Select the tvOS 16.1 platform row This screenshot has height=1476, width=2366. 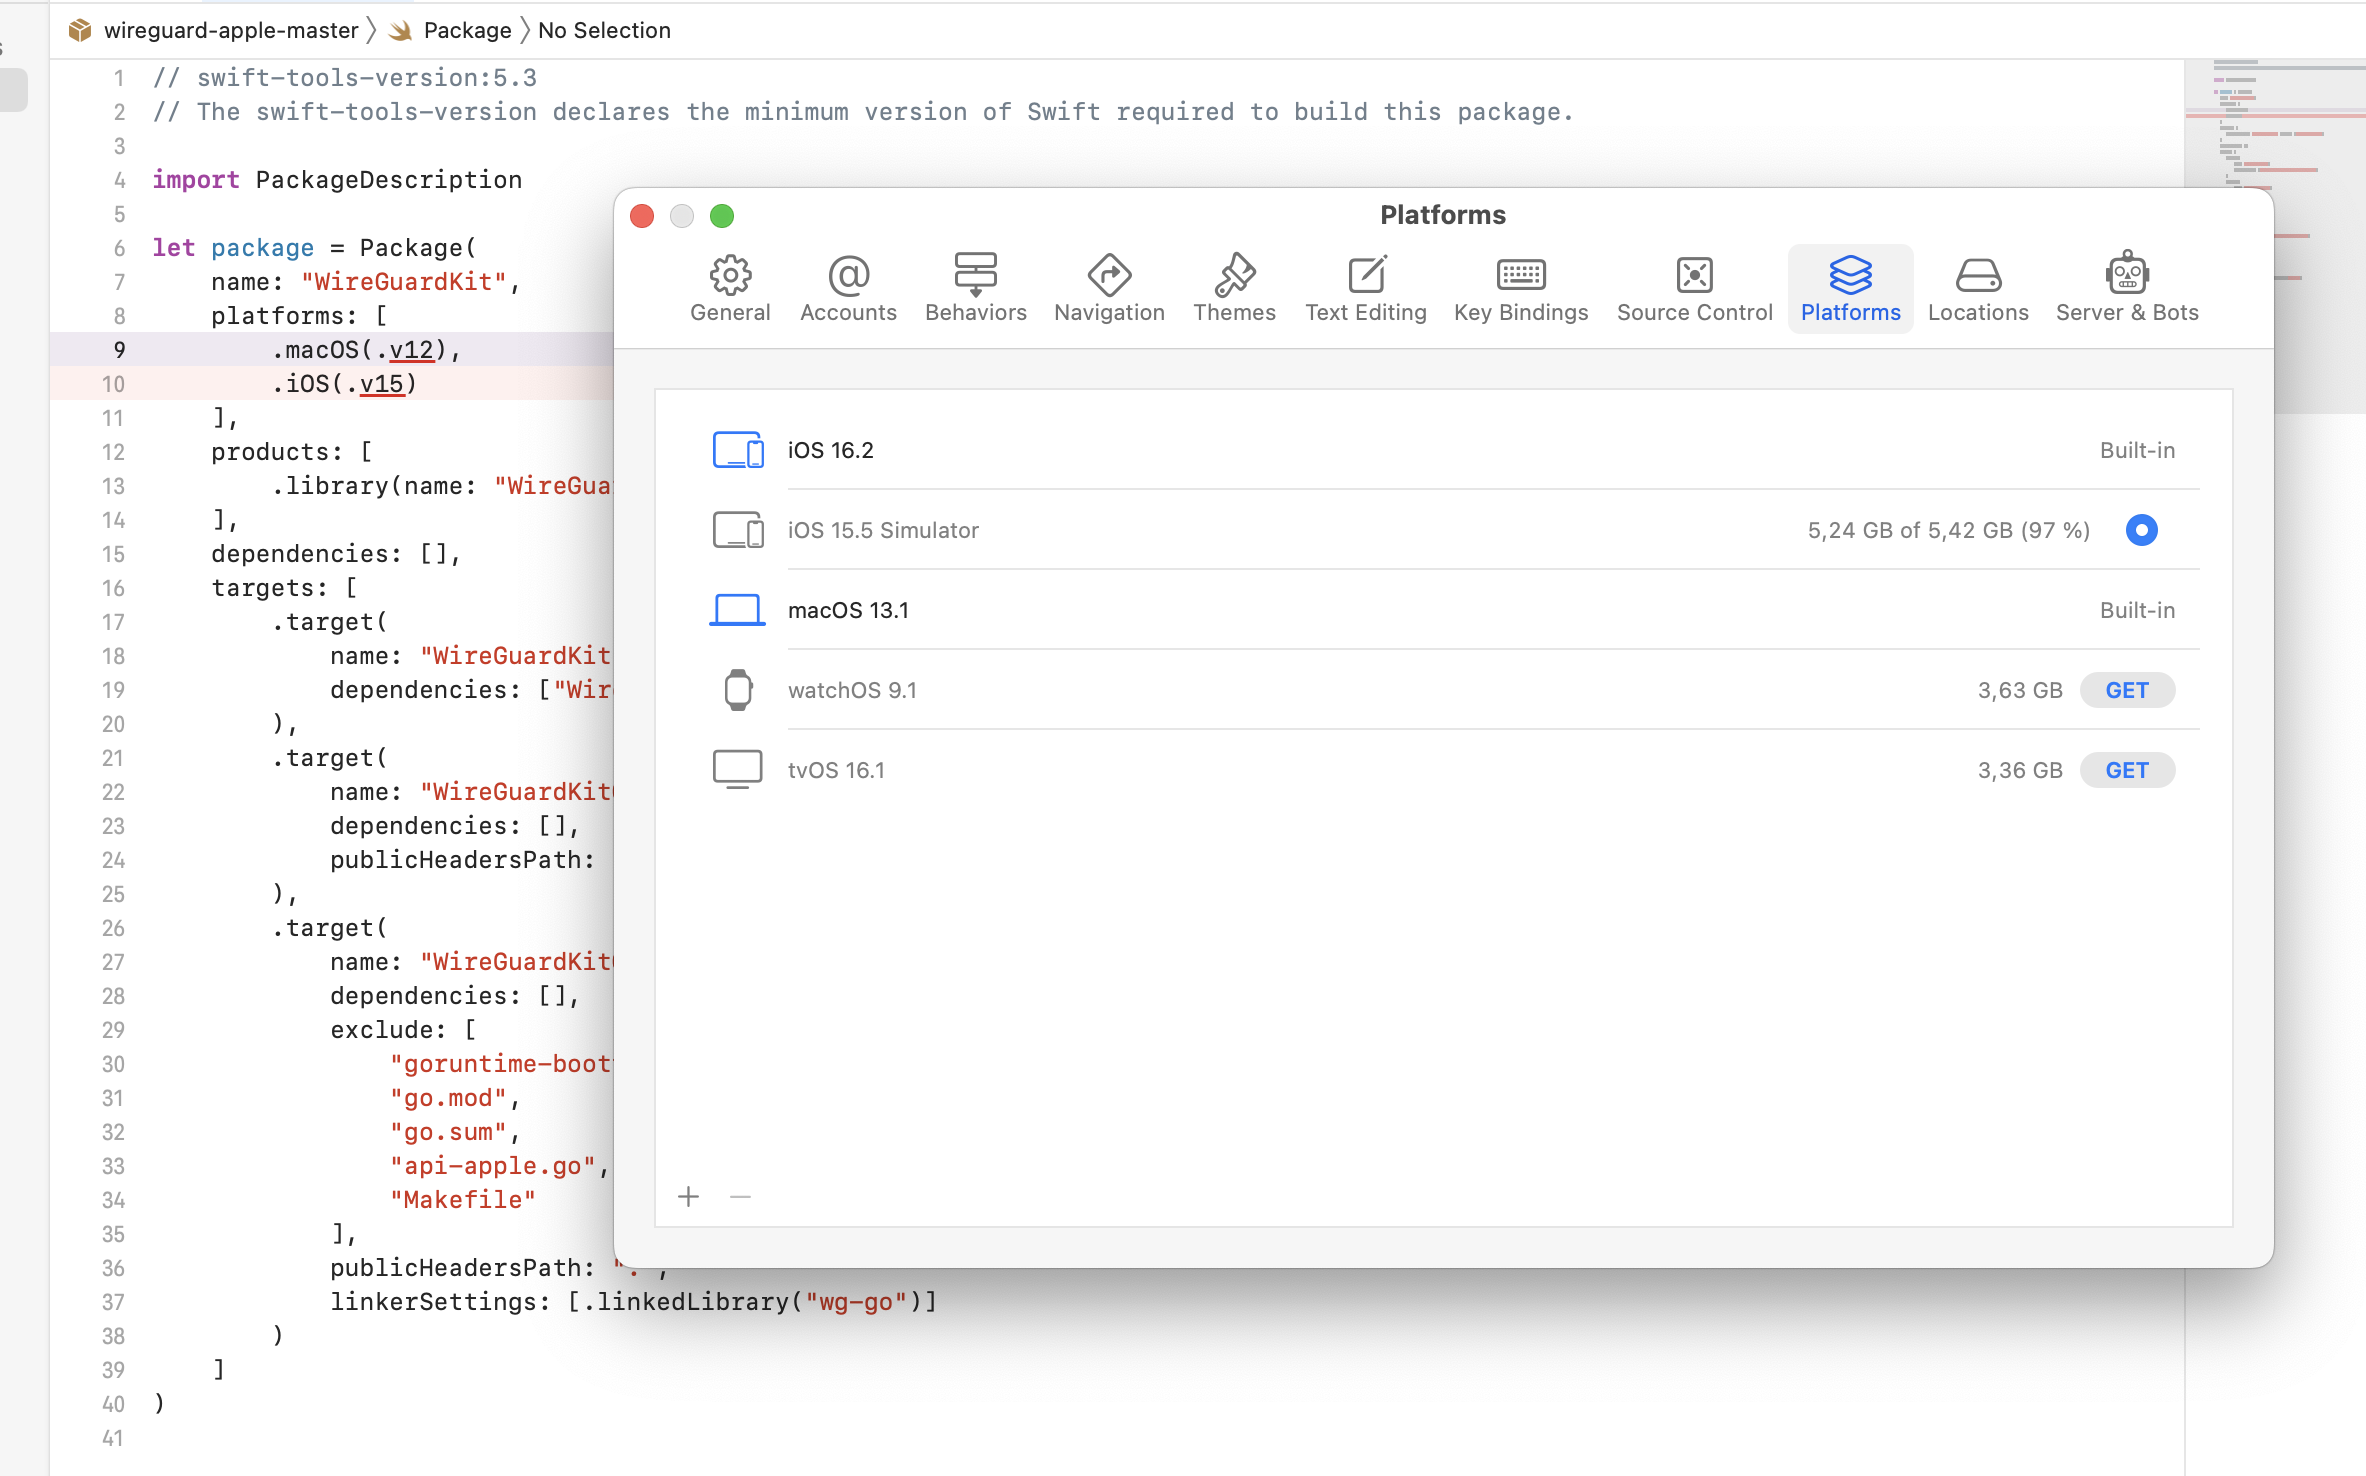(1443, 770)
